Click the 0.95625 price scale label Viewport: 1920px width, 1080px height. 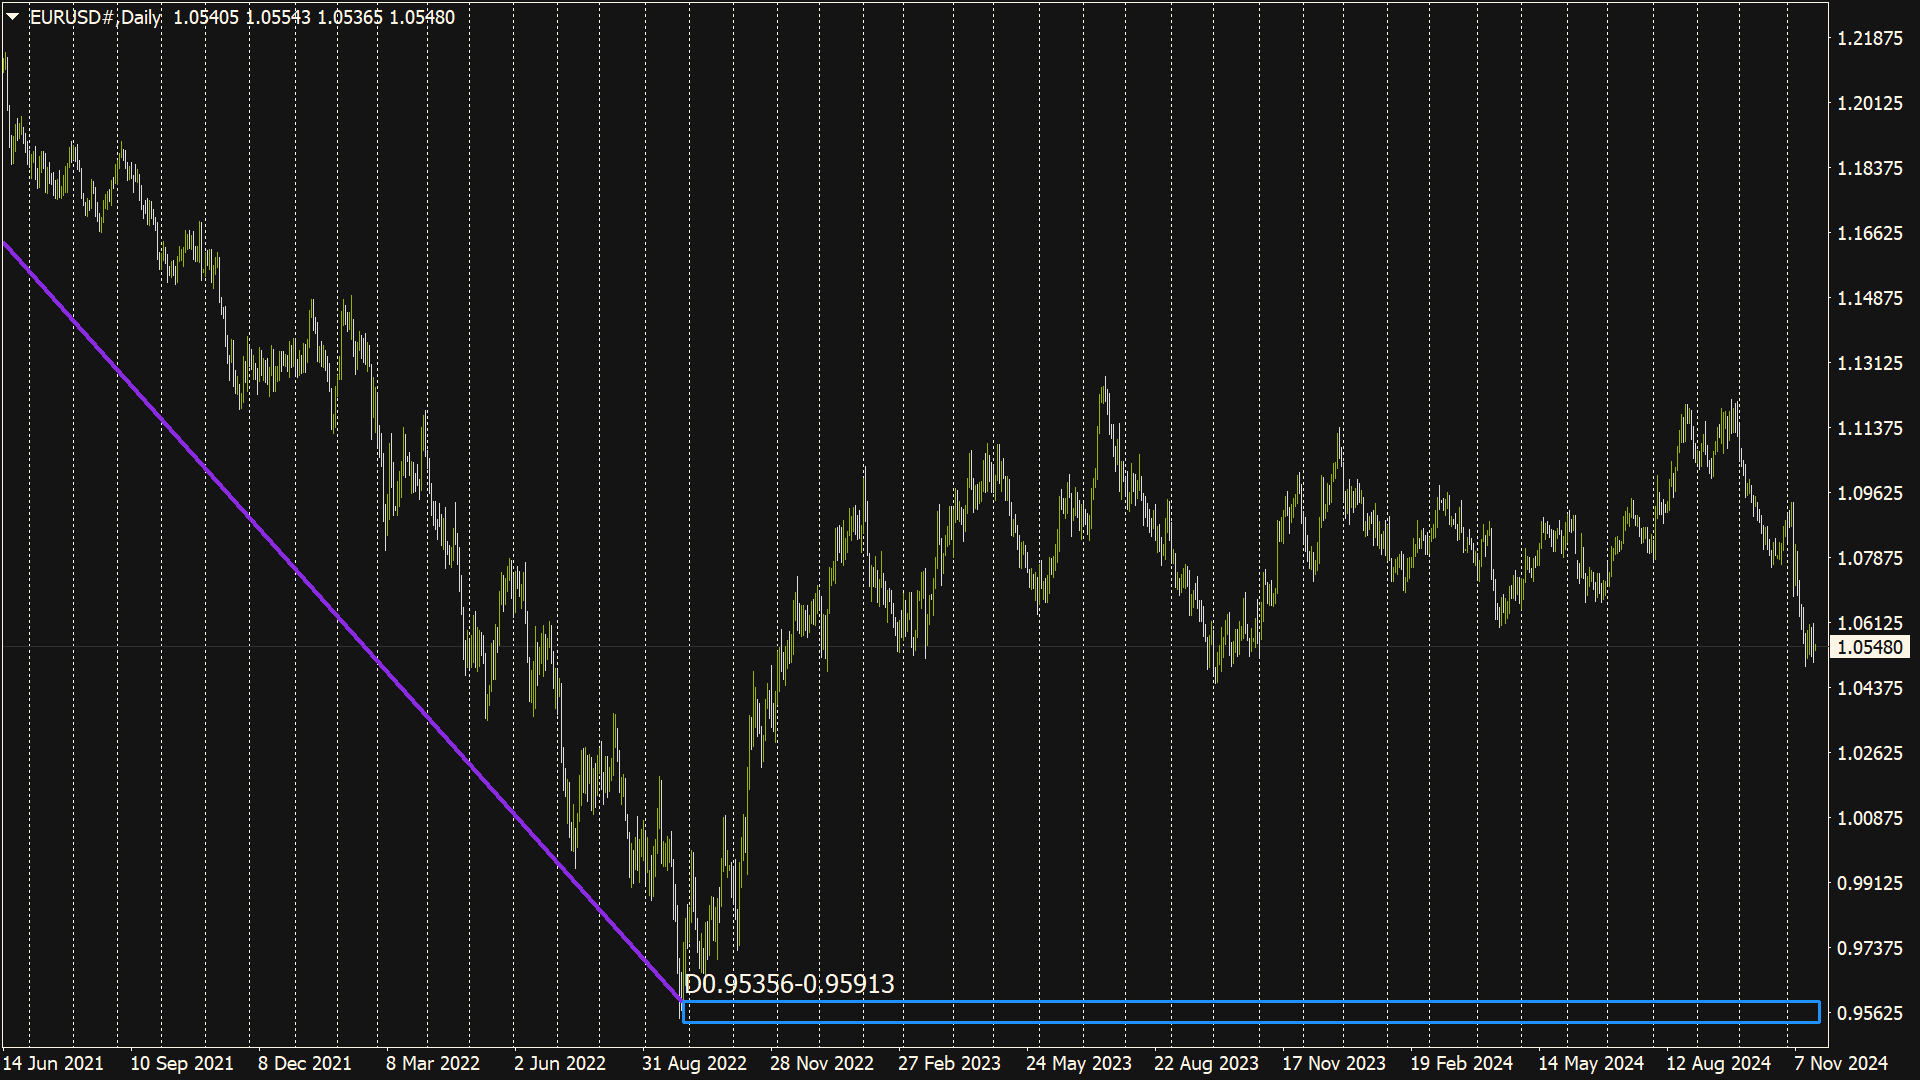pyautogui.click(x=1869, y=1013)
